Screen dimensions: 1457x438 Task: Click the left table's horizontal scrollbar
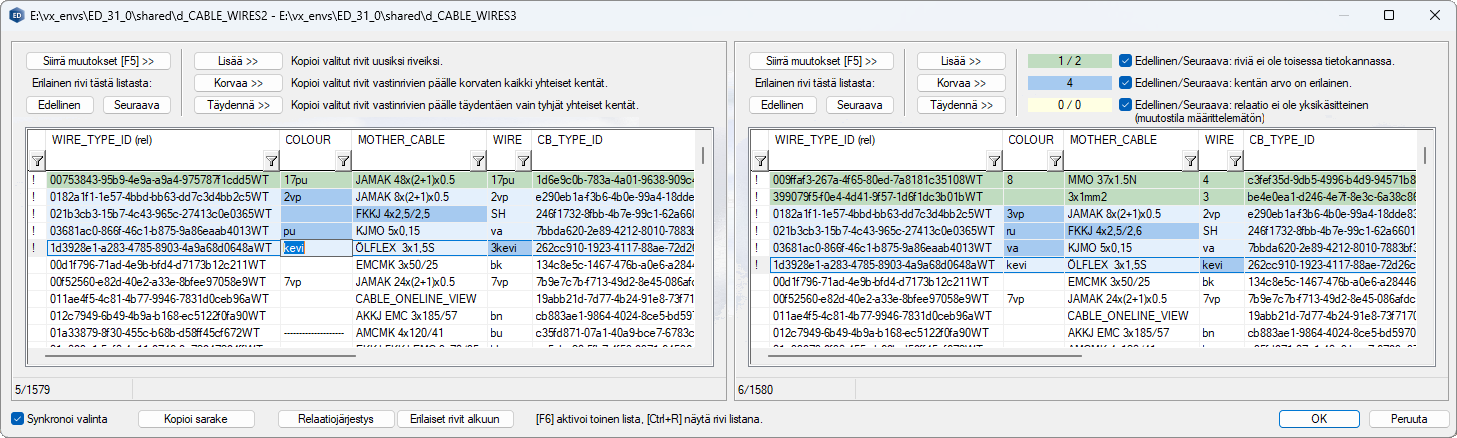pyautogui.click(x=200, y=355)
